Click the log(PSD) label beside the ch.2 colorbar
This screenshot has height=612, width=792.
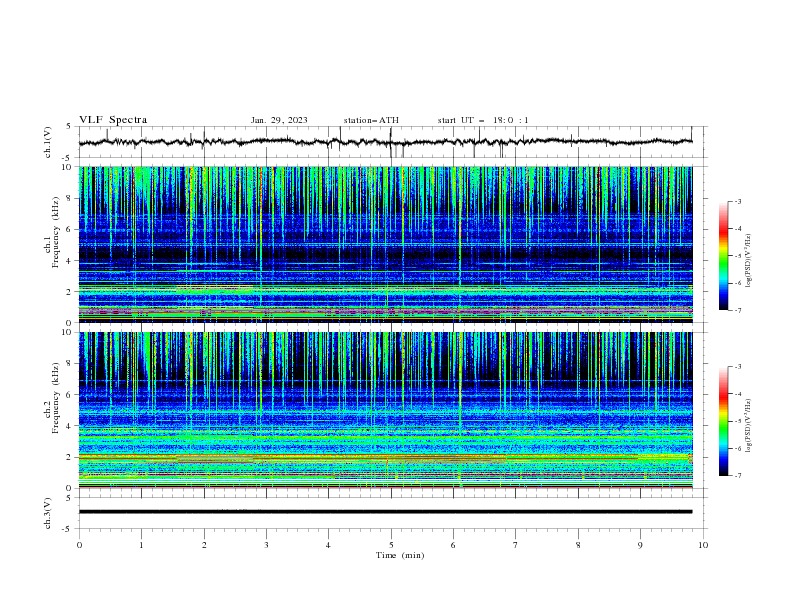pyautogui.click(x=748, y=425)
